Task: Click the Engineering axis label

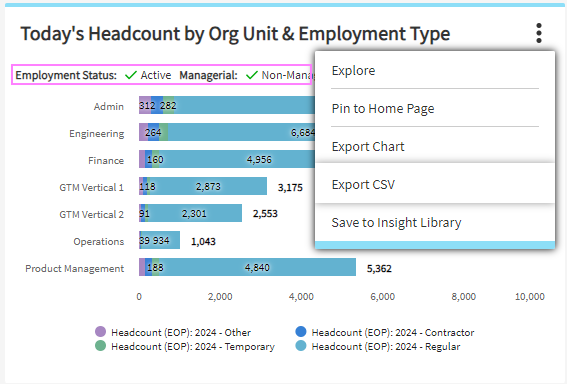Action: [x=97, y=133]
